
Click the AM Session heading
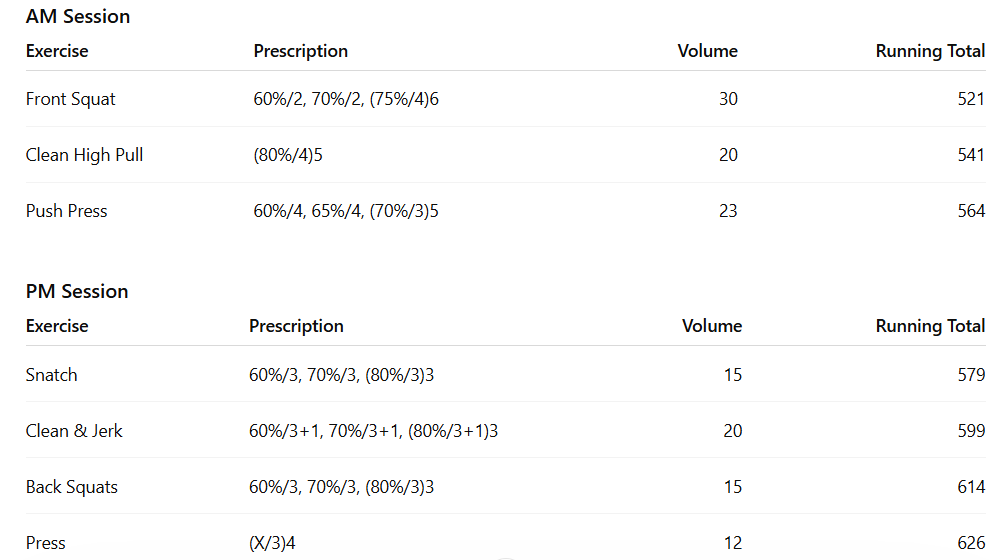point(78,16)
